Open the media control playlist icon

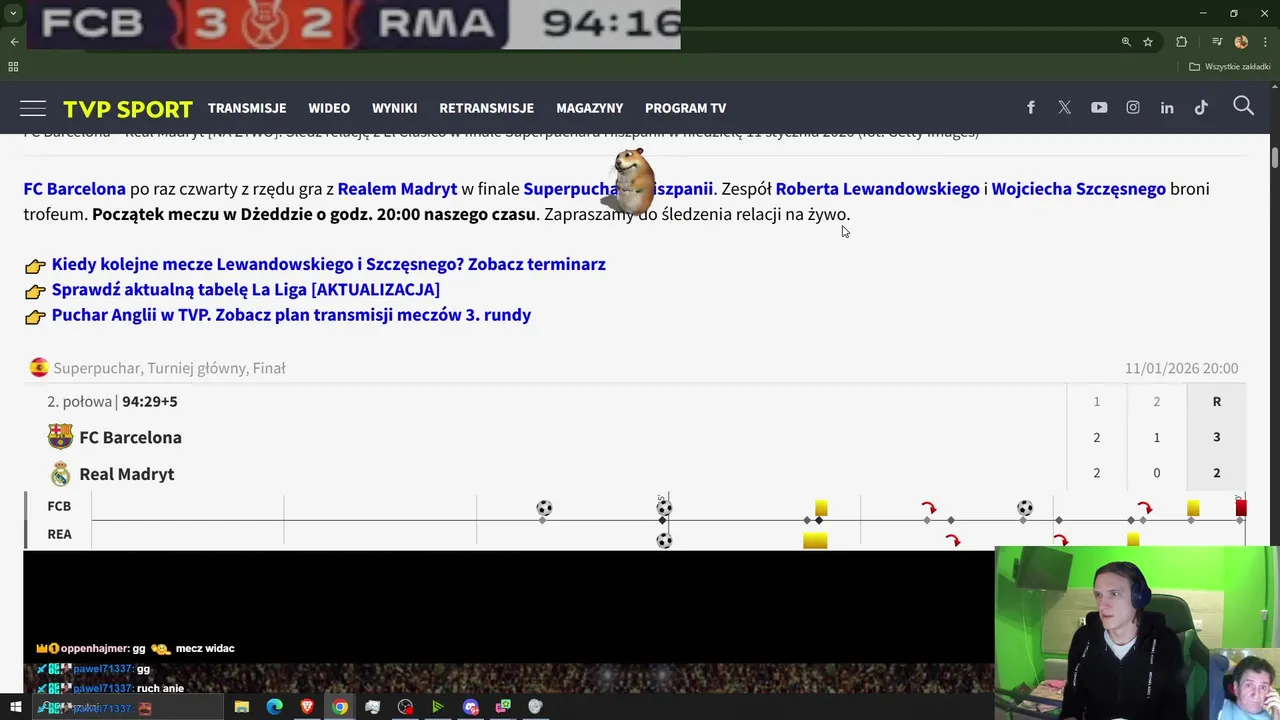click(1217, 42)
